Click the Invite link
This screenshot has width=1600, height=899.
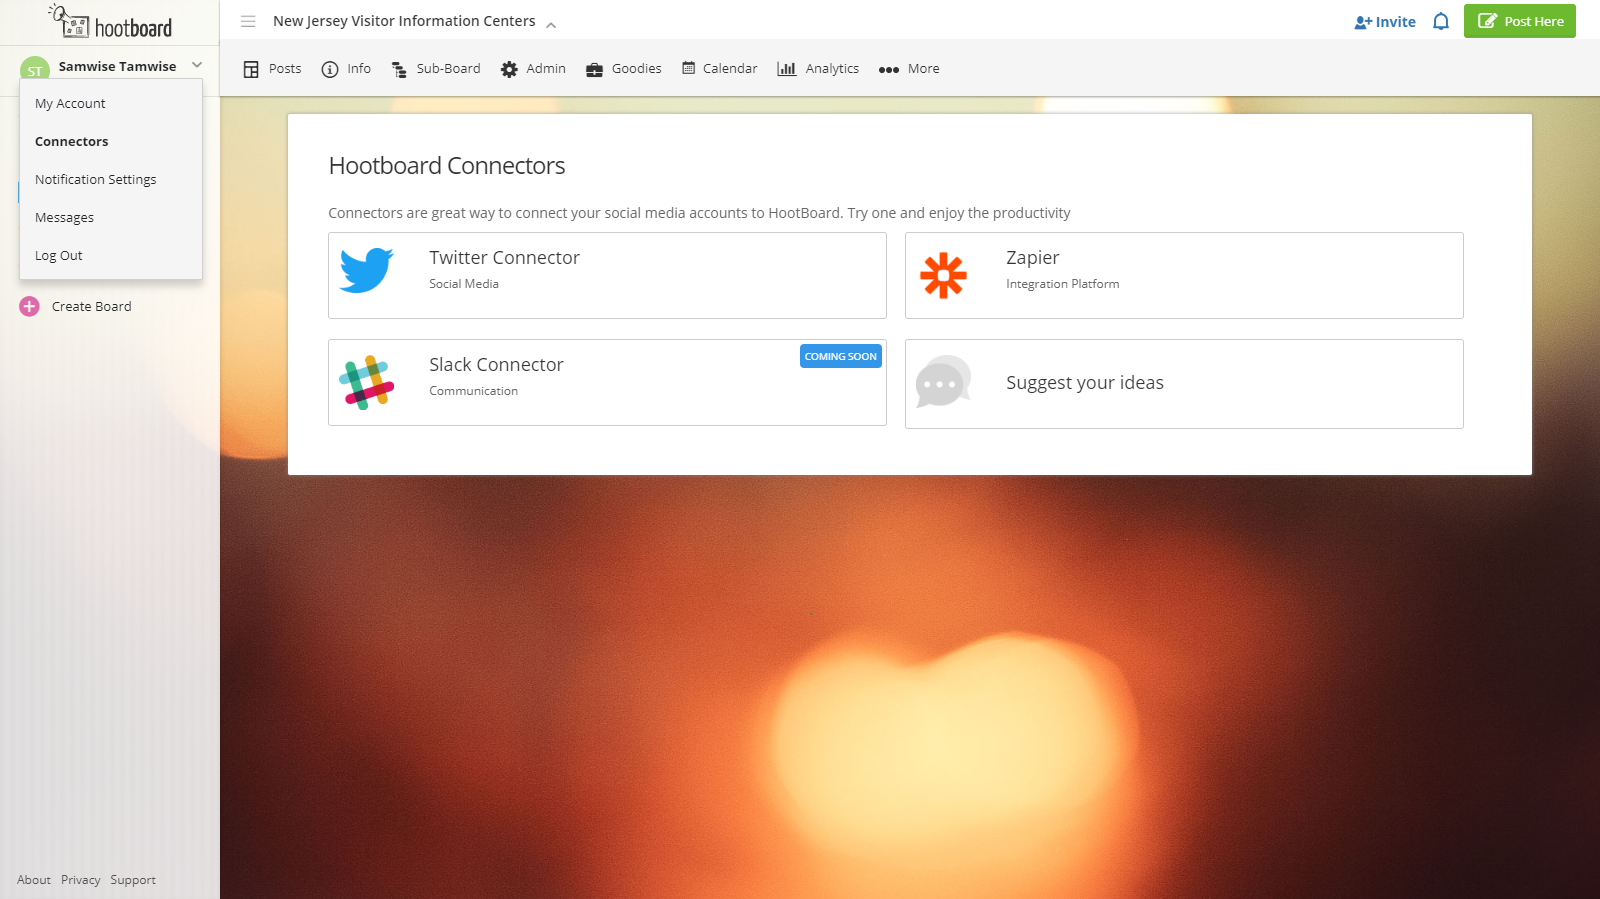[x=1385, y=22]
